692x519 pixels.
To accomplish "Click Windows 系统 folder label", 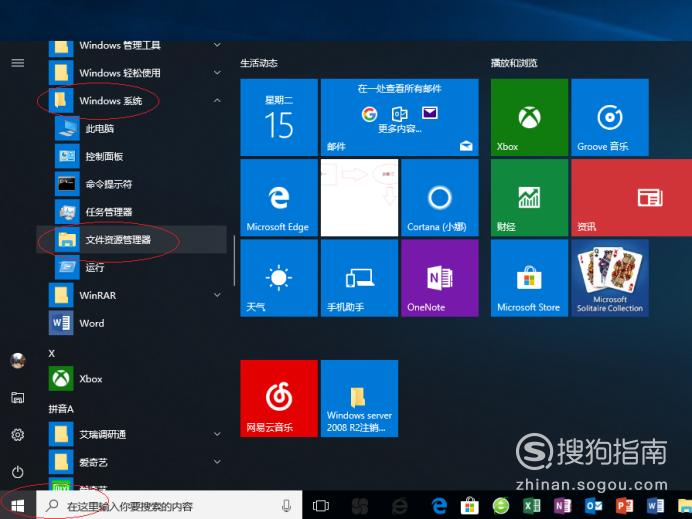I will (111, 101).
